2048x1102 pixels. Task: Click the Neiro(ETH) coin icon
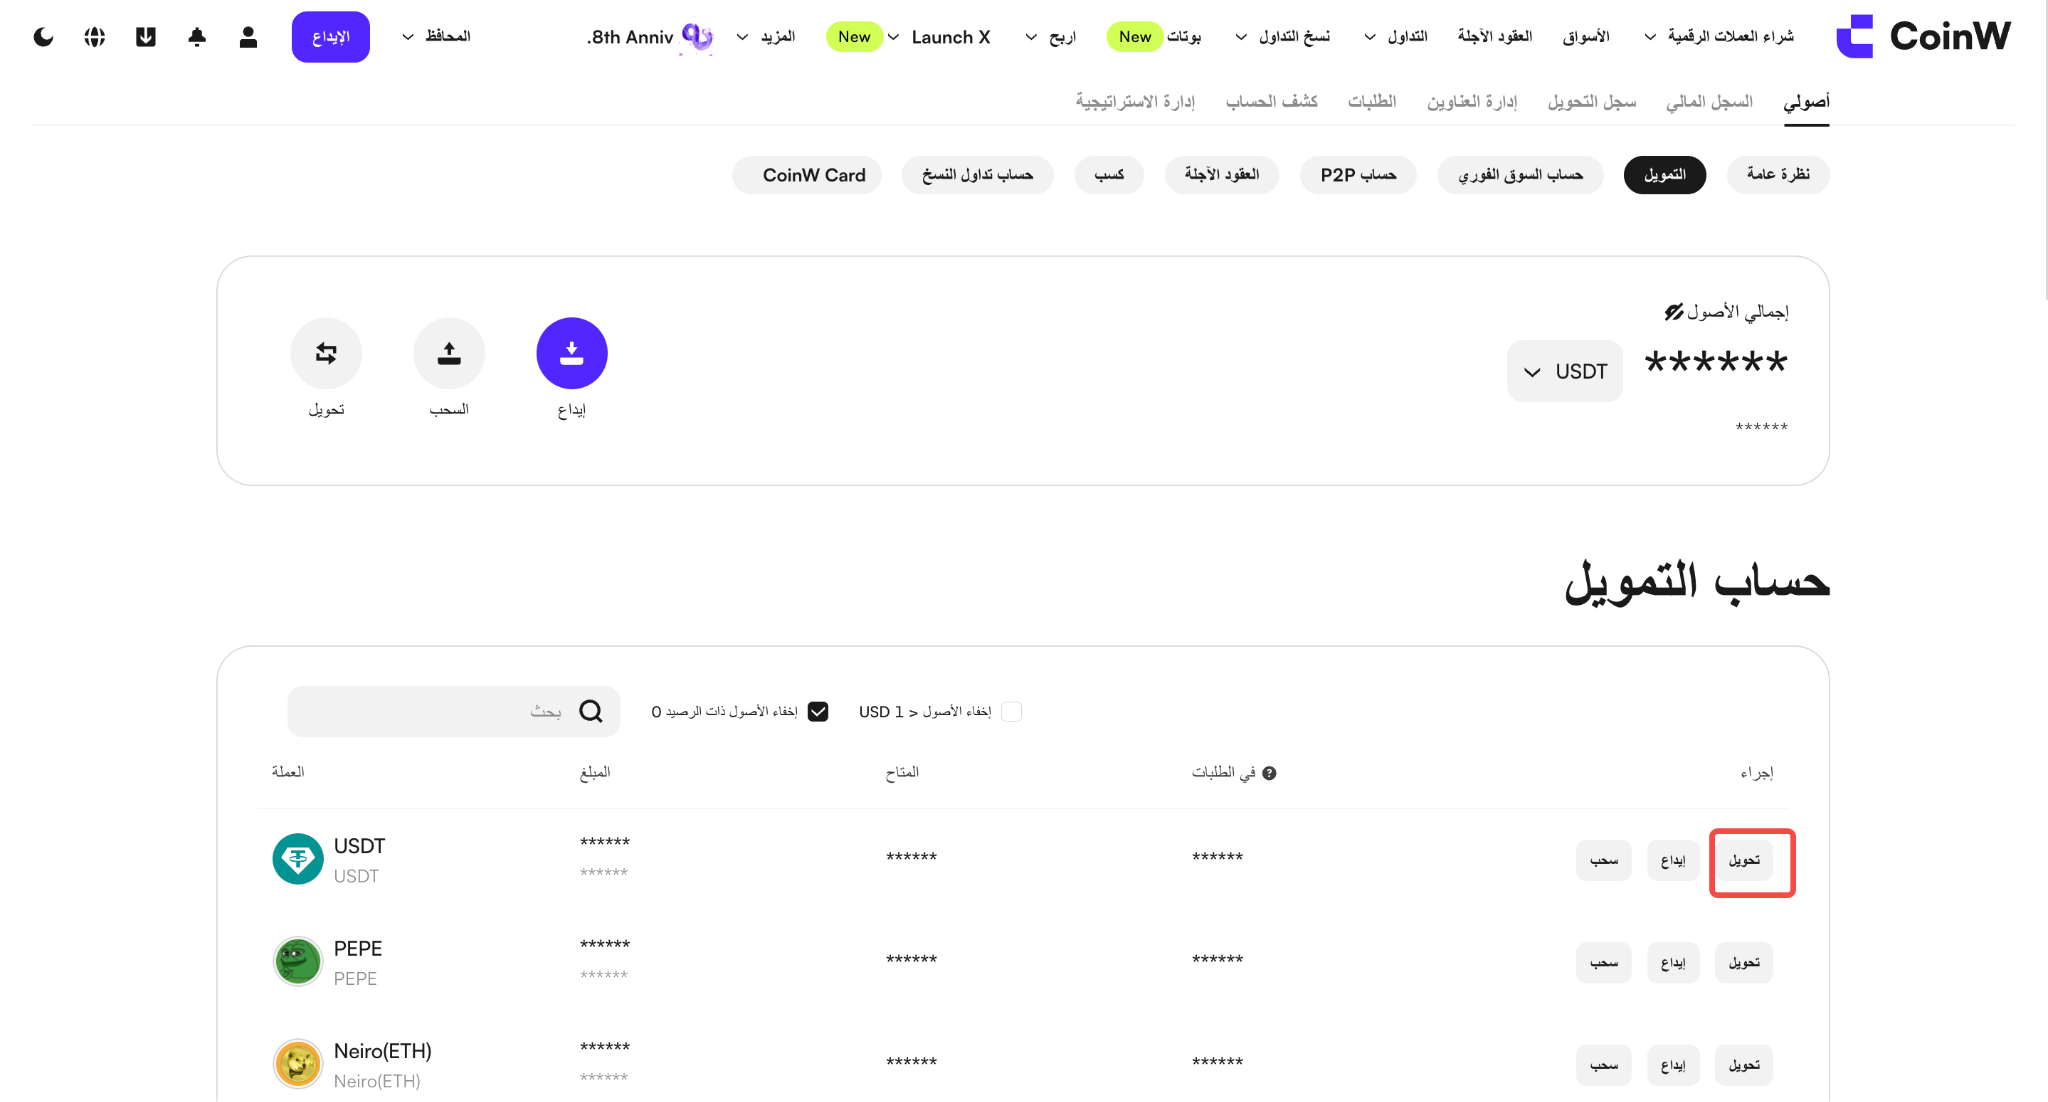(x=298, y=1064)
